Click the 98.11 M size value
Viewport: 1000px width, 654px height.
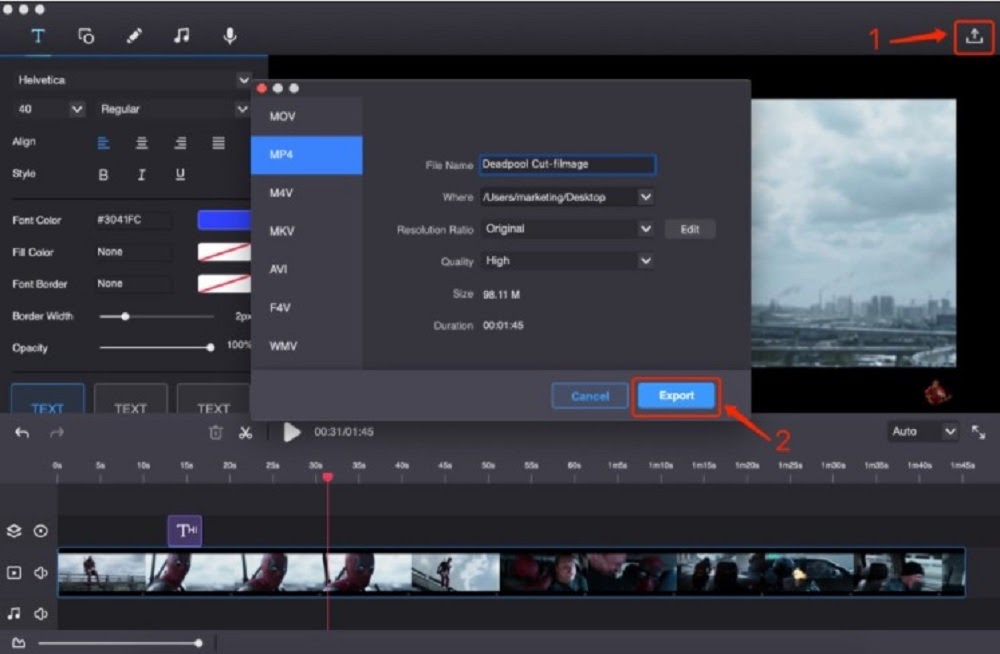click(x=501, y=295)
